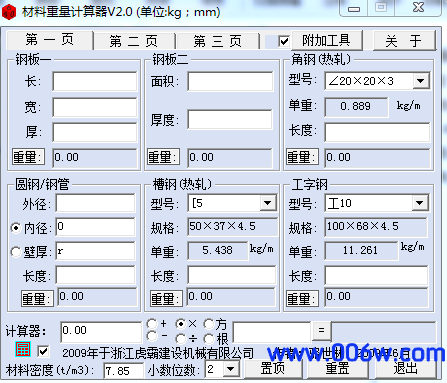The width and height of the screenshot is (447, 383).
Task: Click the 槽钢 规格 value 50×37×4.5
Action: 232,227
